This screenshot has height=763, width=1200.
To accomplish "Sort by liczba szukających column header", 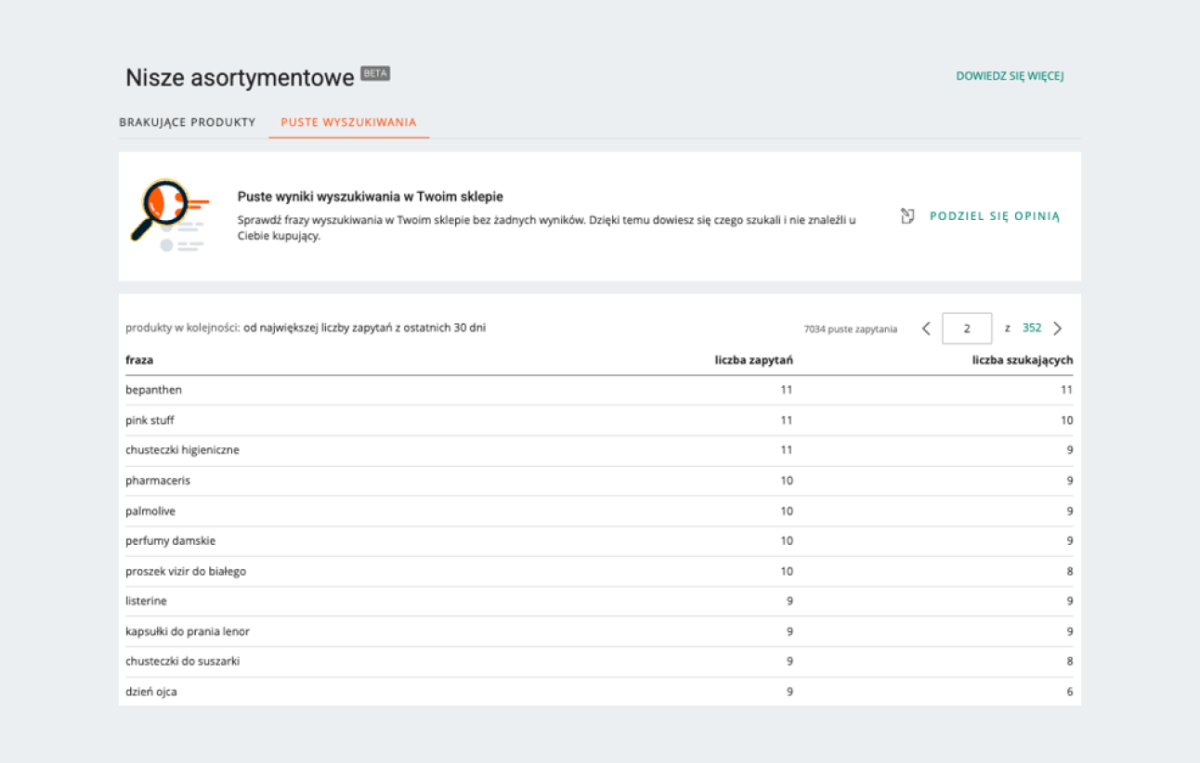I will (x=1022, y=360).
